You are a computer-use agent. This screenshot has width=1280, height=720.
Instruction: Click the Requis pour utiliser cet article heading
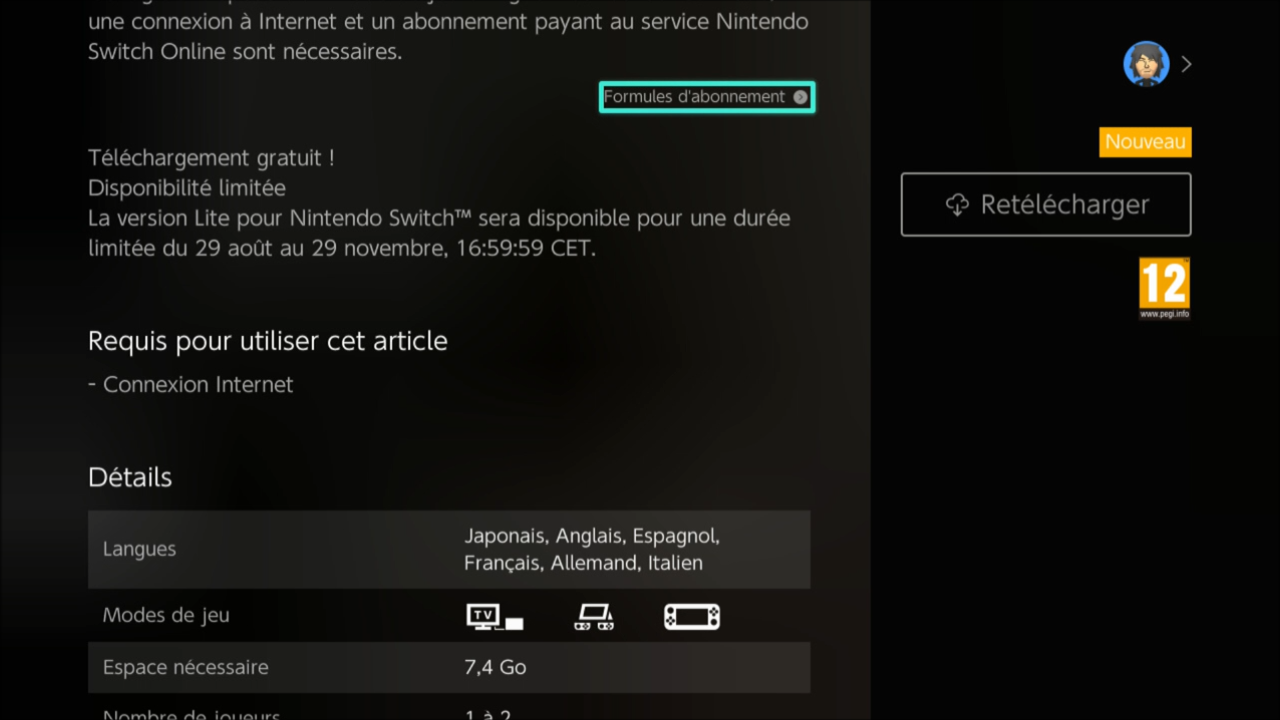coord(268,341)
